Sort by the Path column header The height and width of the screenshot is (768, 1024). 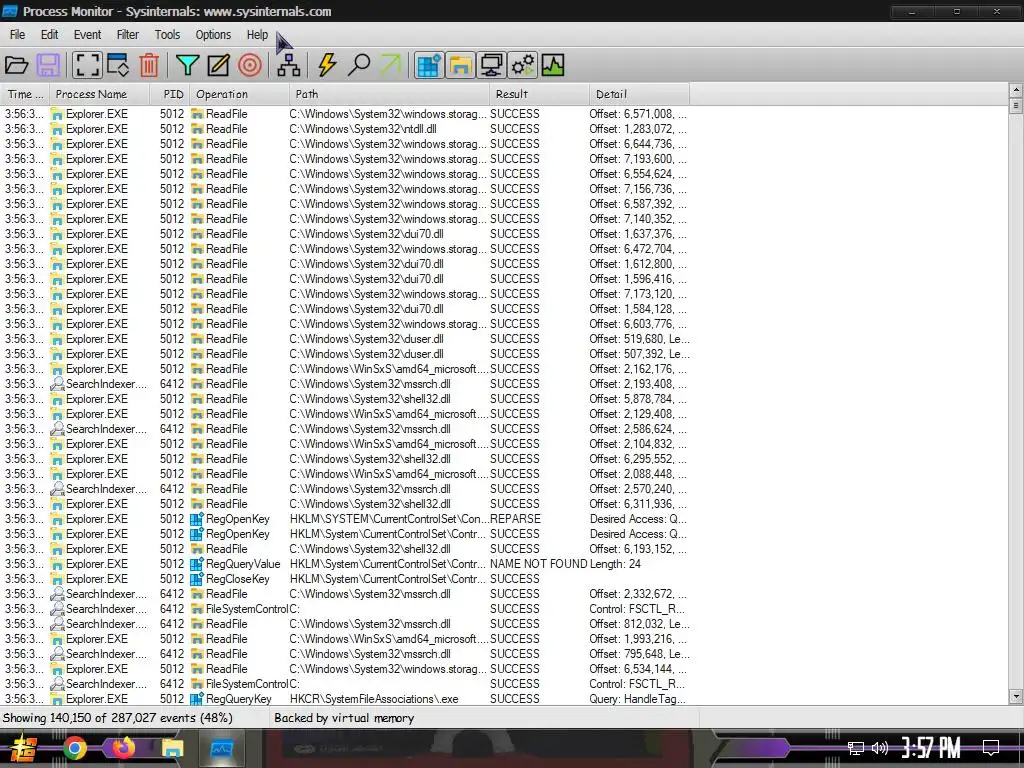389,94
